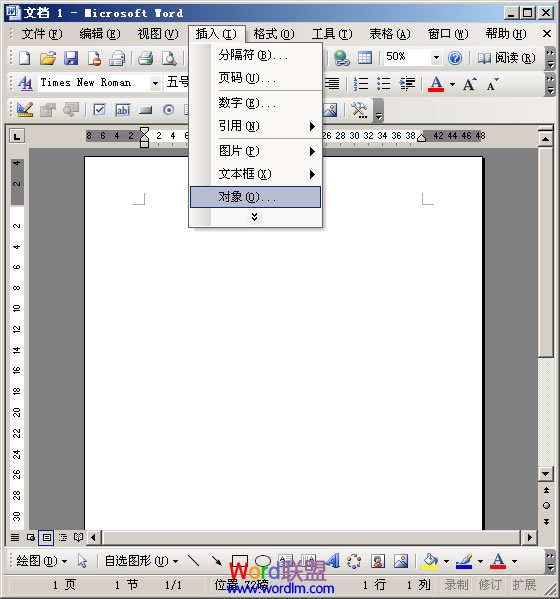560x599 pixels.
Task: Open the Font Color dropdown arrow in Formatting toolbar
Action: 452,84
